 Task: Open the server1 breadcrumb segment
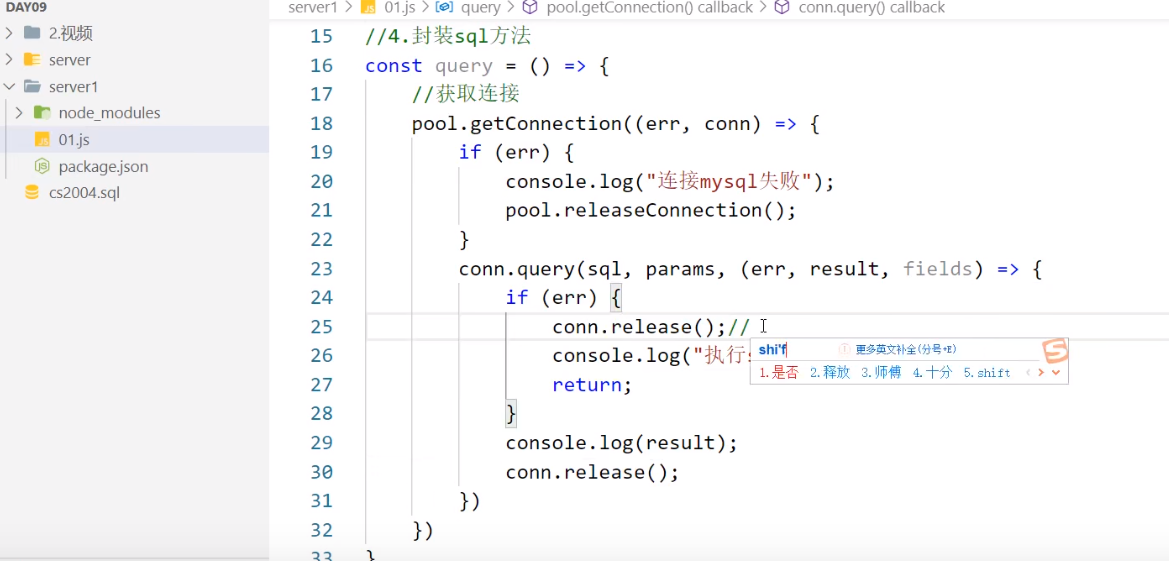pos(311,7)
